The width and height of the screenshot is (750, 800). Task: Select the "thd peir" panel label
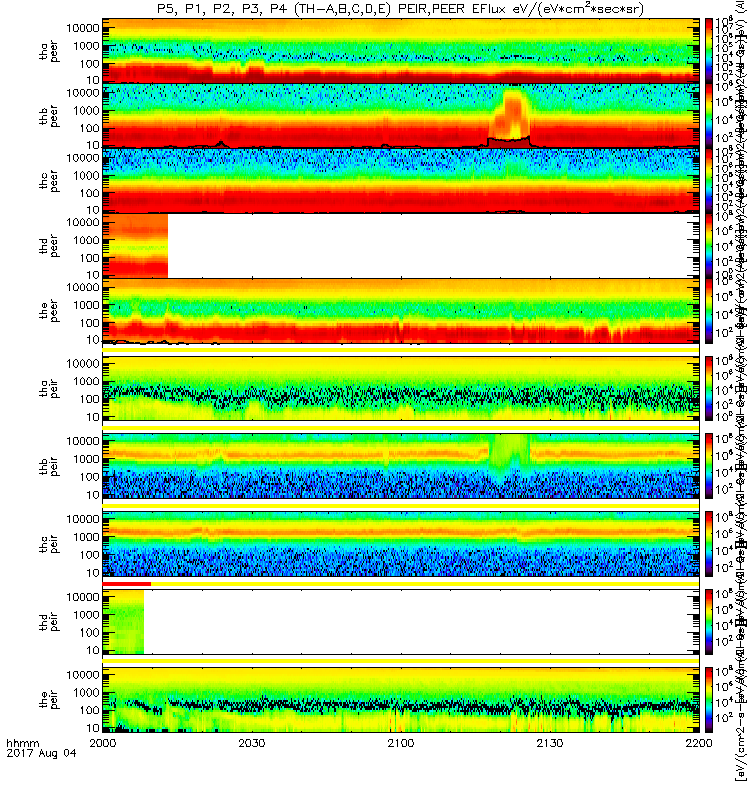[x=49, y=622]
